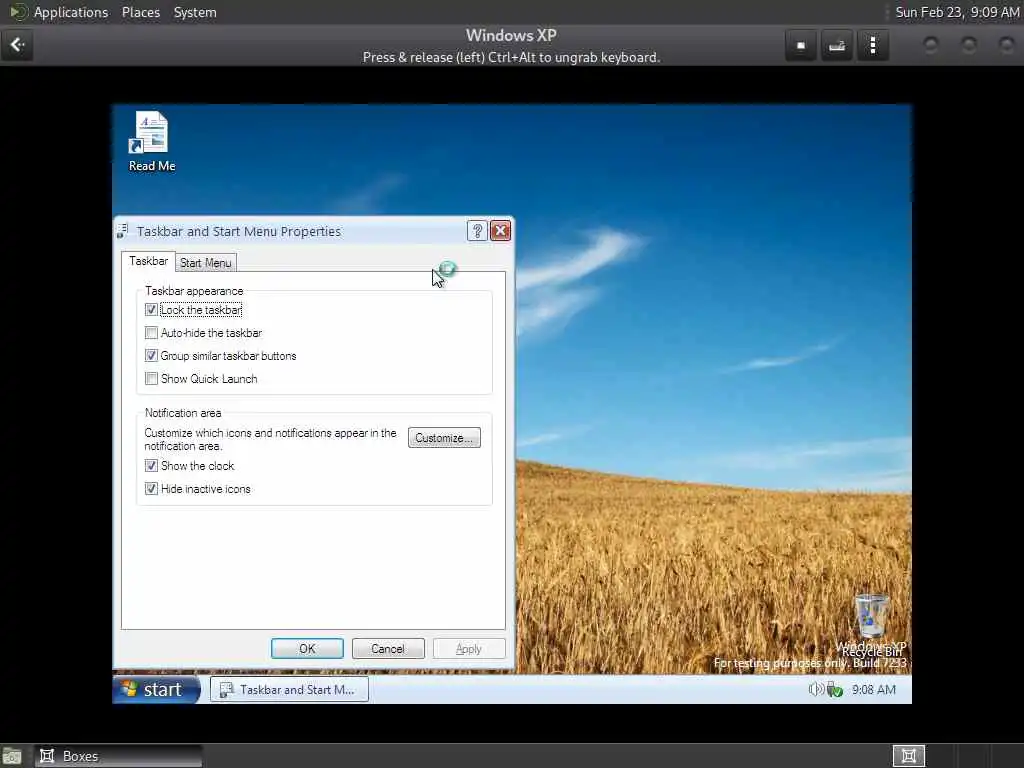Click the Boxes back arrow button
Image resolution: width=1024 pixels, height=768 pixels.
click(17, 44)
